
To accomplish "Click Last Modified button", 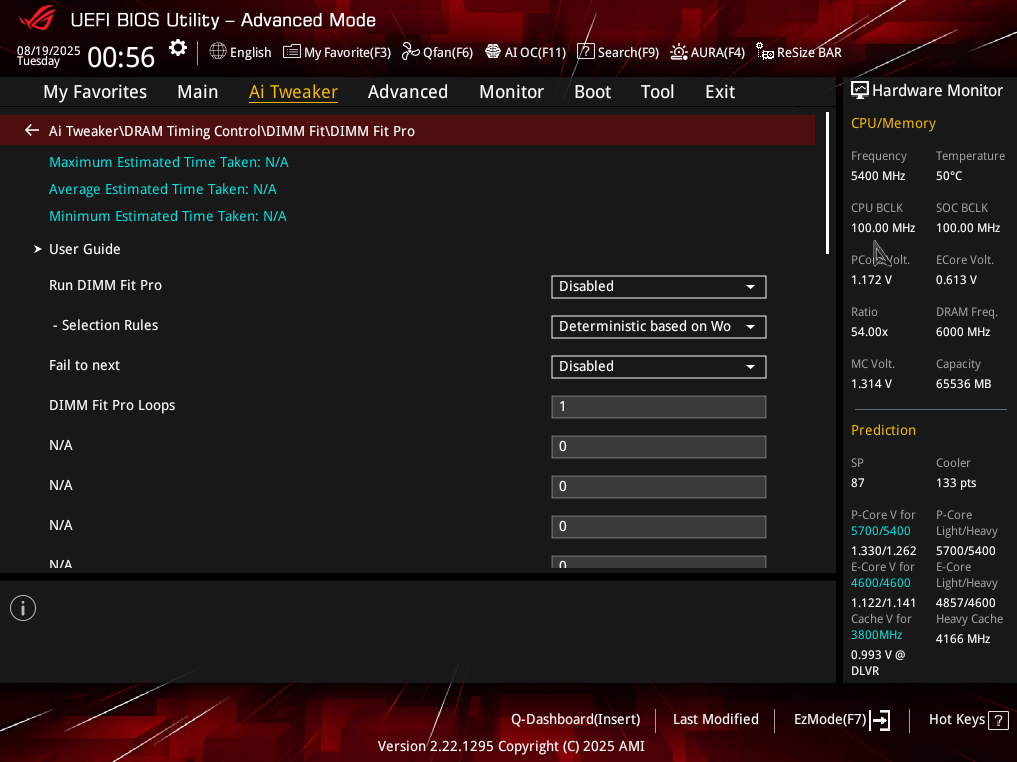I will (715, 719).
